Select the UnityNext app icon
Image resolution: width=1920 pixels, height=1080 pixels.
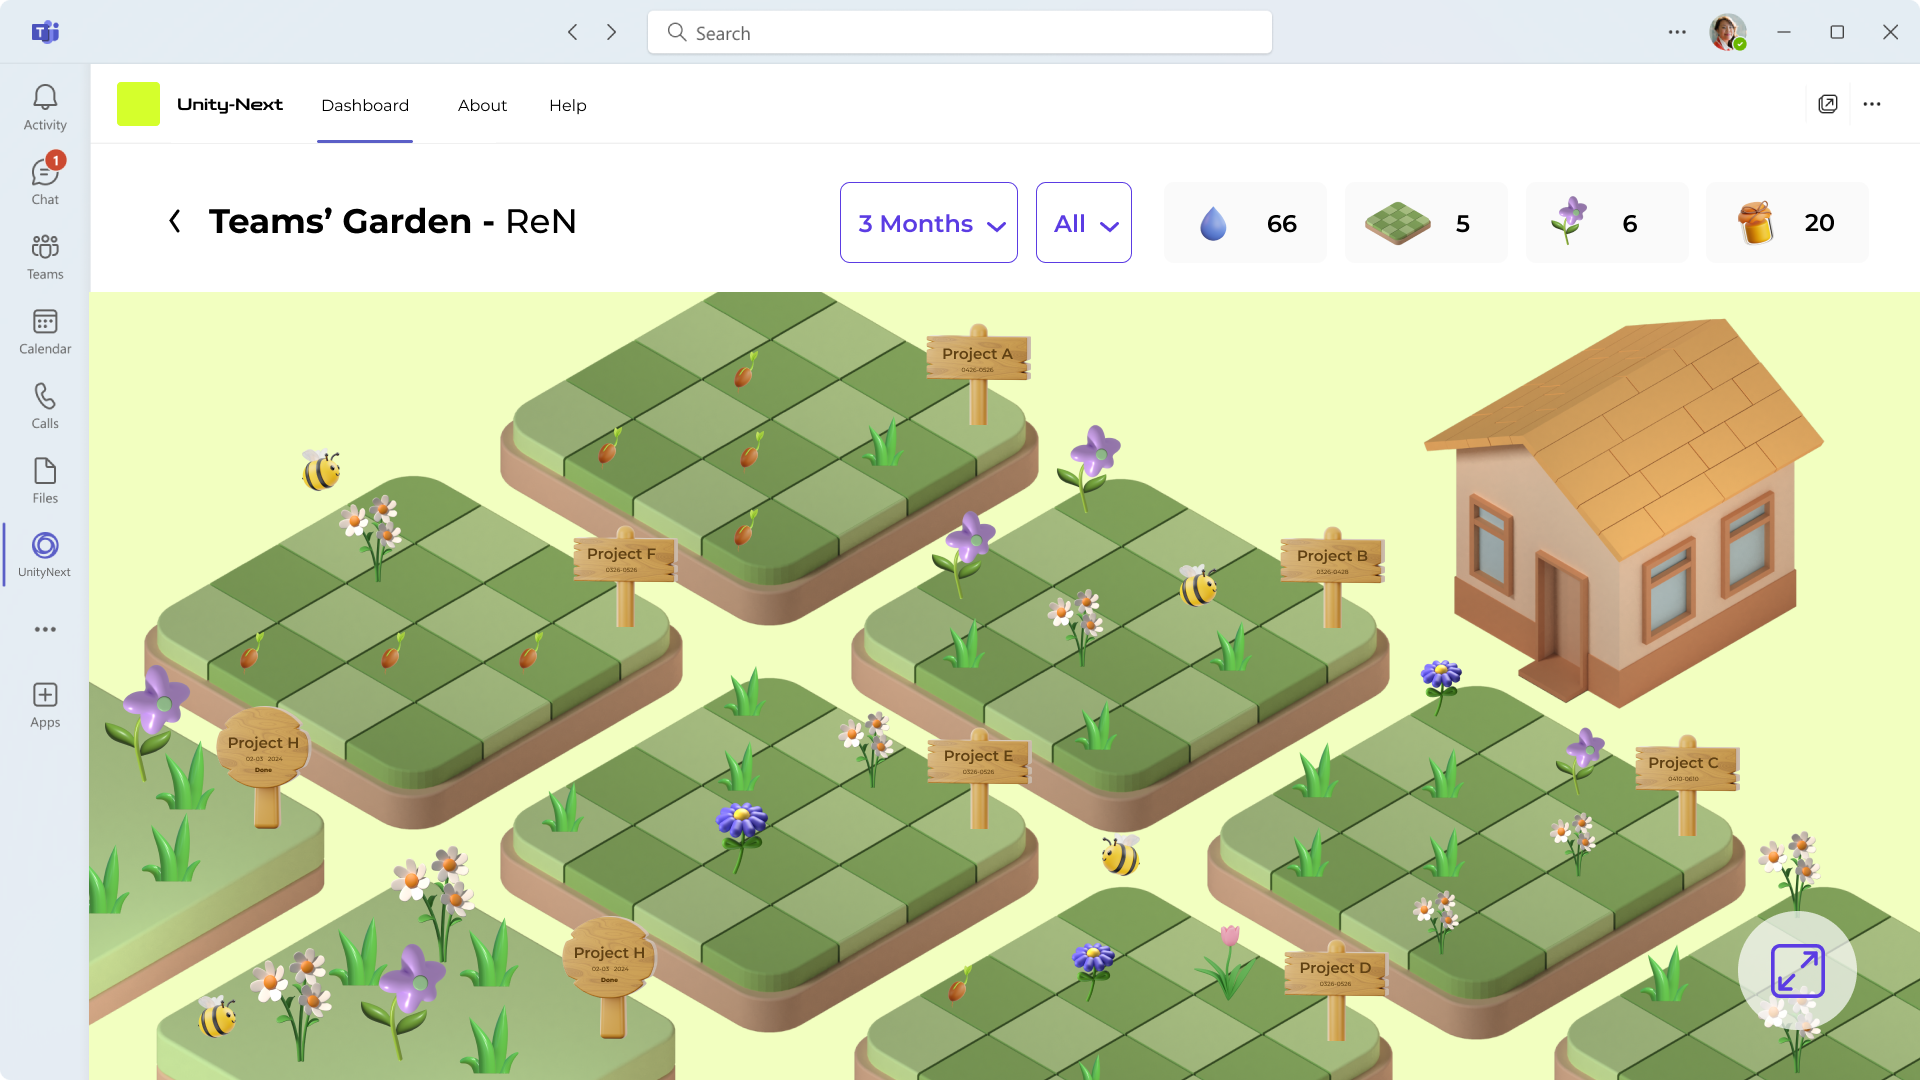point(45,554)
